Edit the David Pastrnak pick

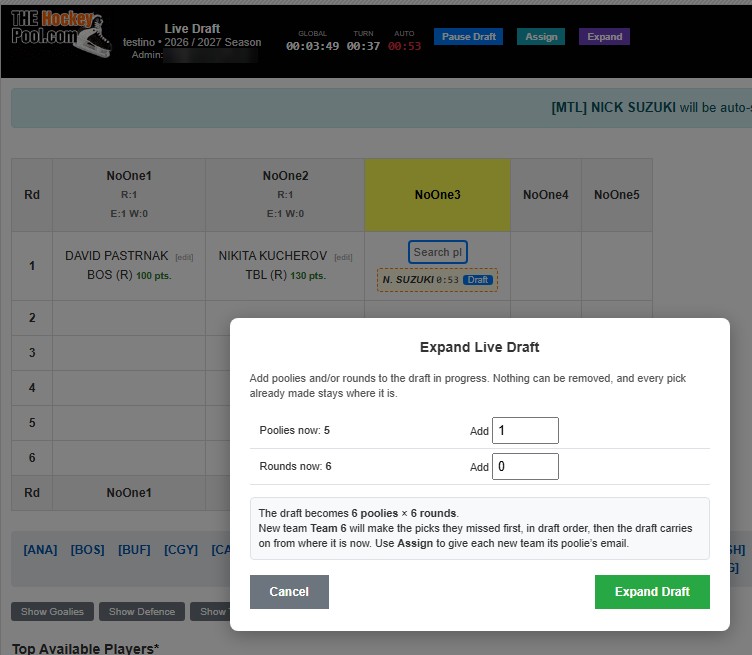click(x=184, y=257)
